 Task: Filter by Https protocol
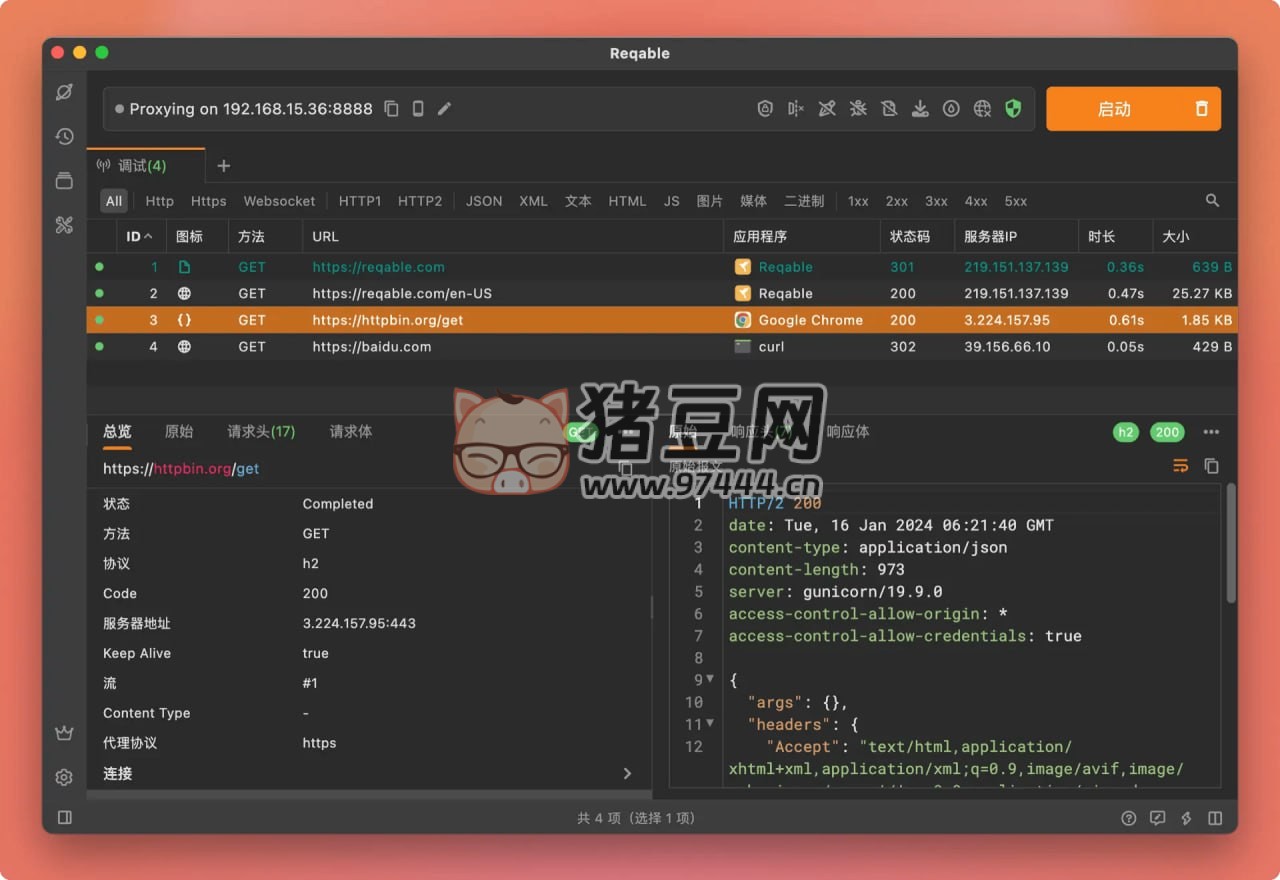click(x=208, y=200)
